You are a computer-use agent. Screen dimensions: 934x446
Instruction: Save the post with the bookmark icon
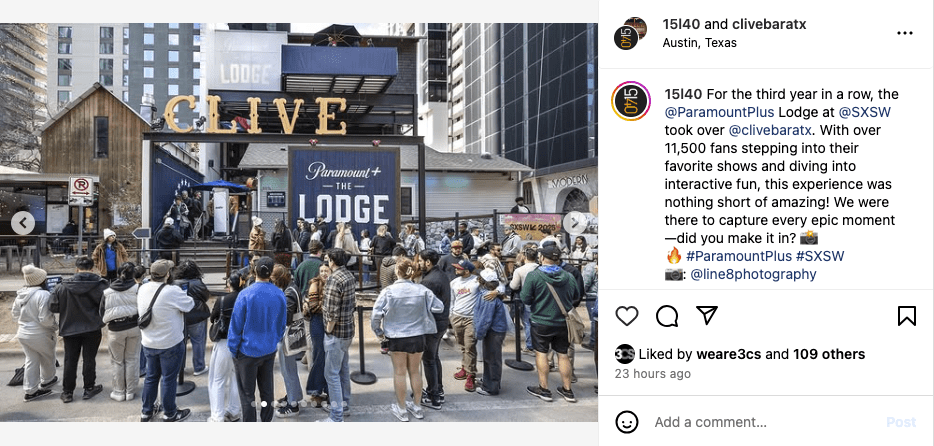pos(907,316)
